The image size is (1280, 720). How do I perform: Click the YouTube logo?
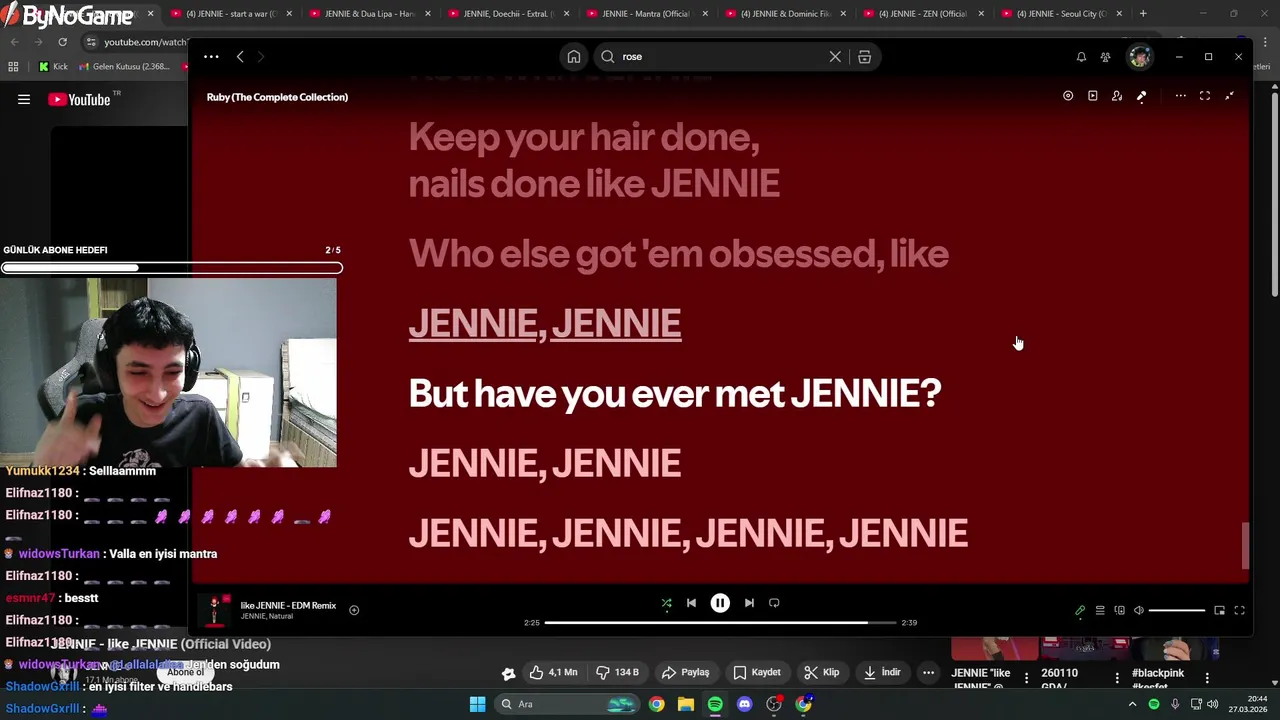(x=80, y=99)
